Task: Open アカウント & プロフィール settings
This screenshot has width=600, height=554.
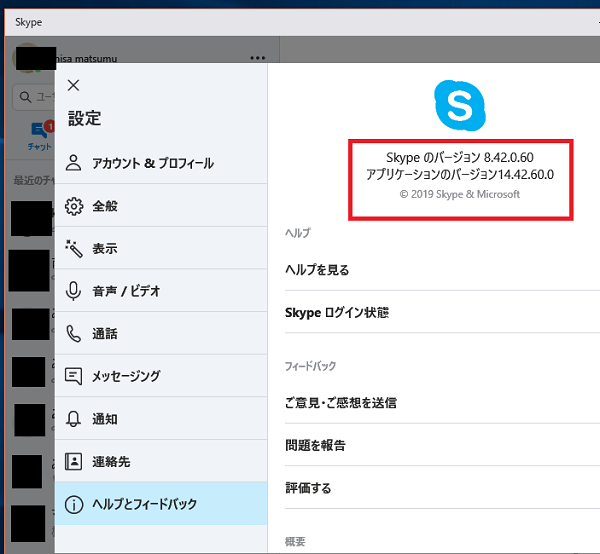Action: click(161, 163)
